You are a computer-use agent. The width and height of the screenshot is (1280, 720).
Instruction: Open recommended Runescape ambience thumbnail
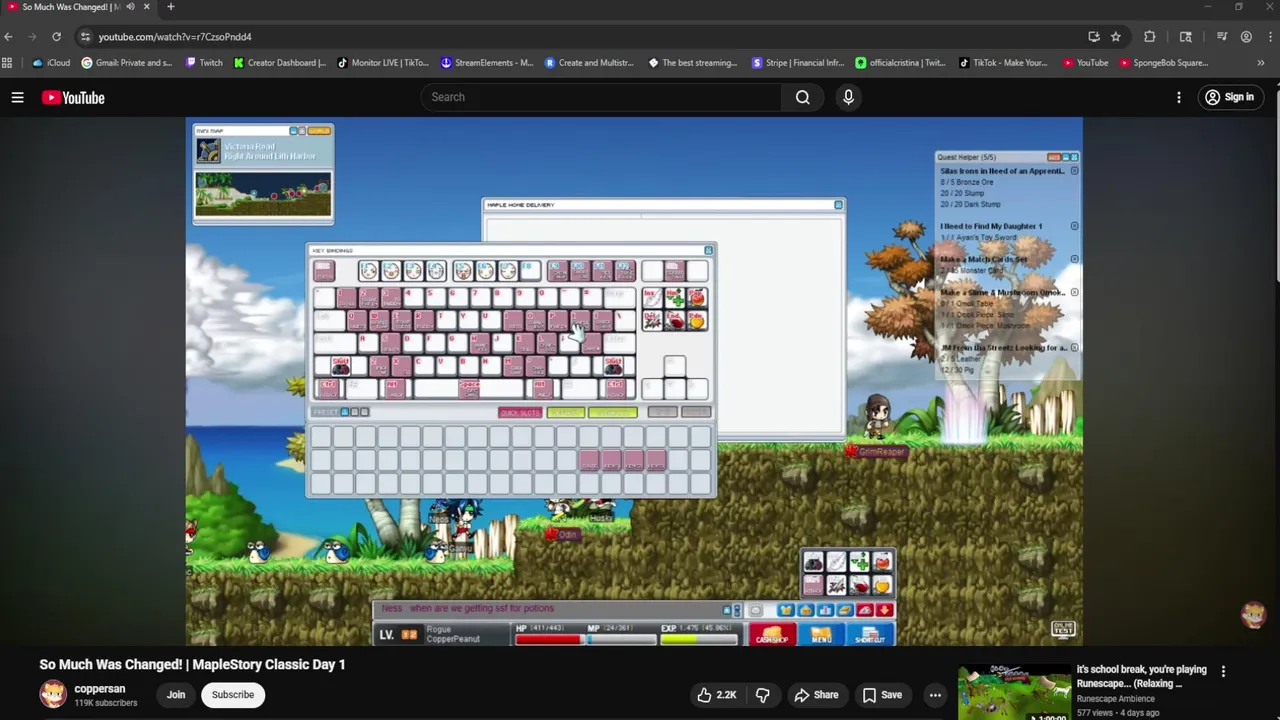click(x=1014, y=692)
